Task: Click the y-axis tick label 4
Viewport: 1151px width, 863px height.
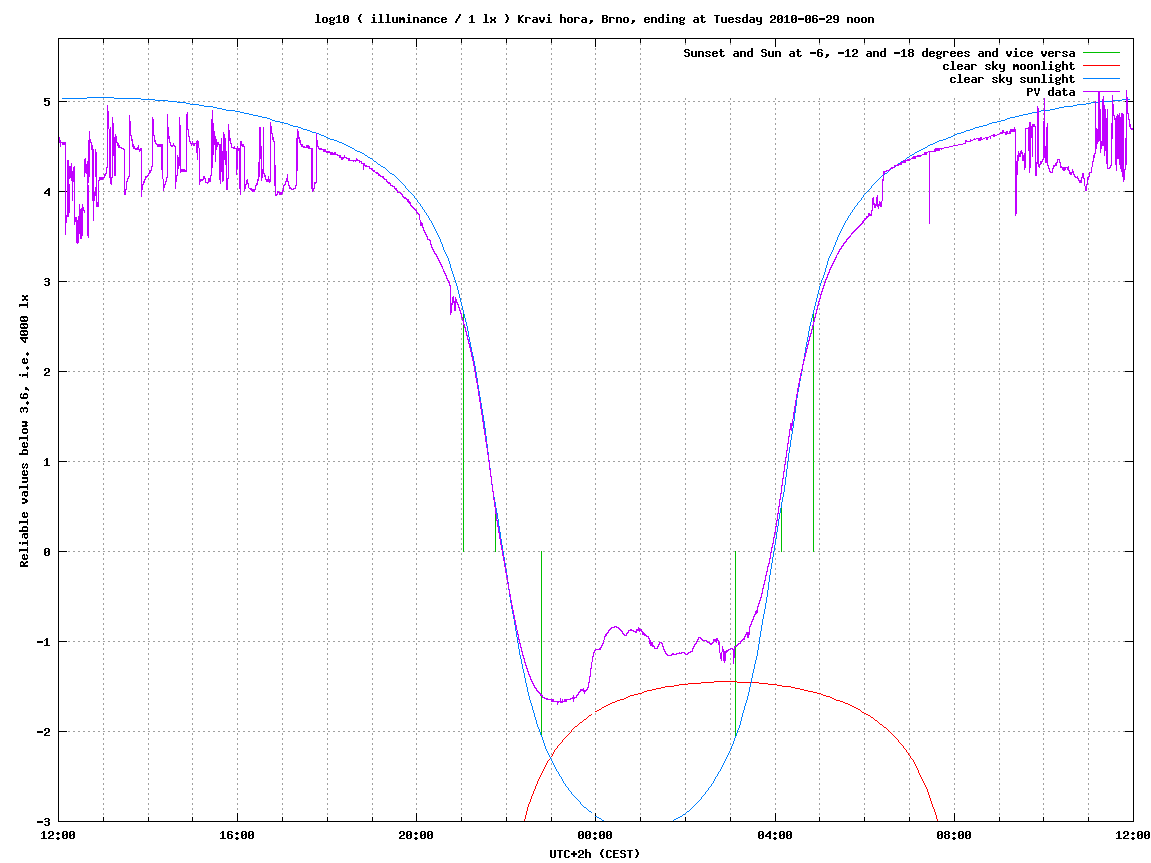Action: [x=47, y=192]
